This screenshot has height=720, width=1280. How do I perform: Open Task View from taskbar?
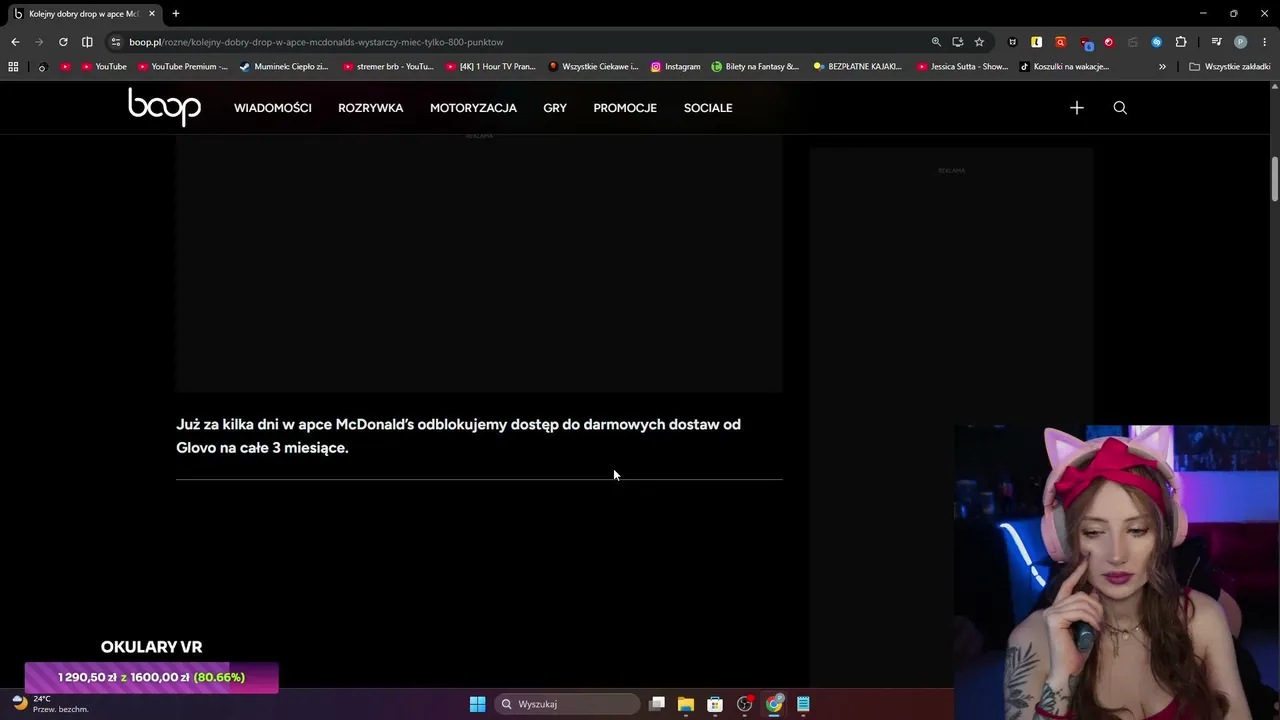(x=656, y=704)
